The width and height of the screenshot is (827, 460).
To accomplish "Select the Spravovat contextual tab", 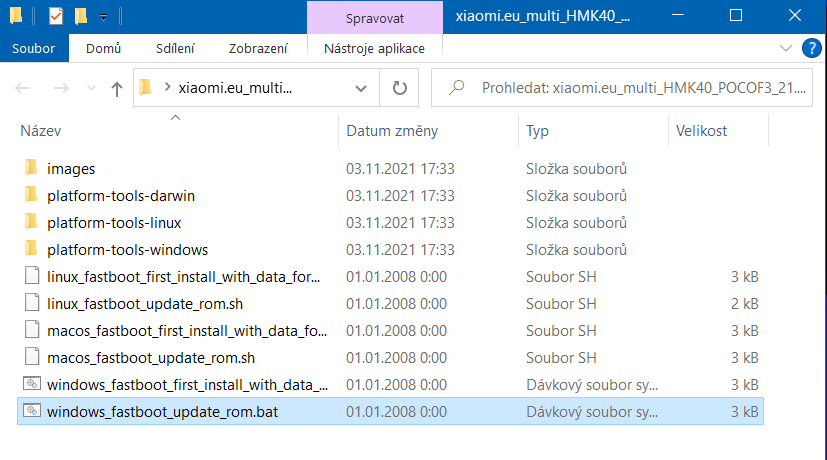I will tap(374, 18).
